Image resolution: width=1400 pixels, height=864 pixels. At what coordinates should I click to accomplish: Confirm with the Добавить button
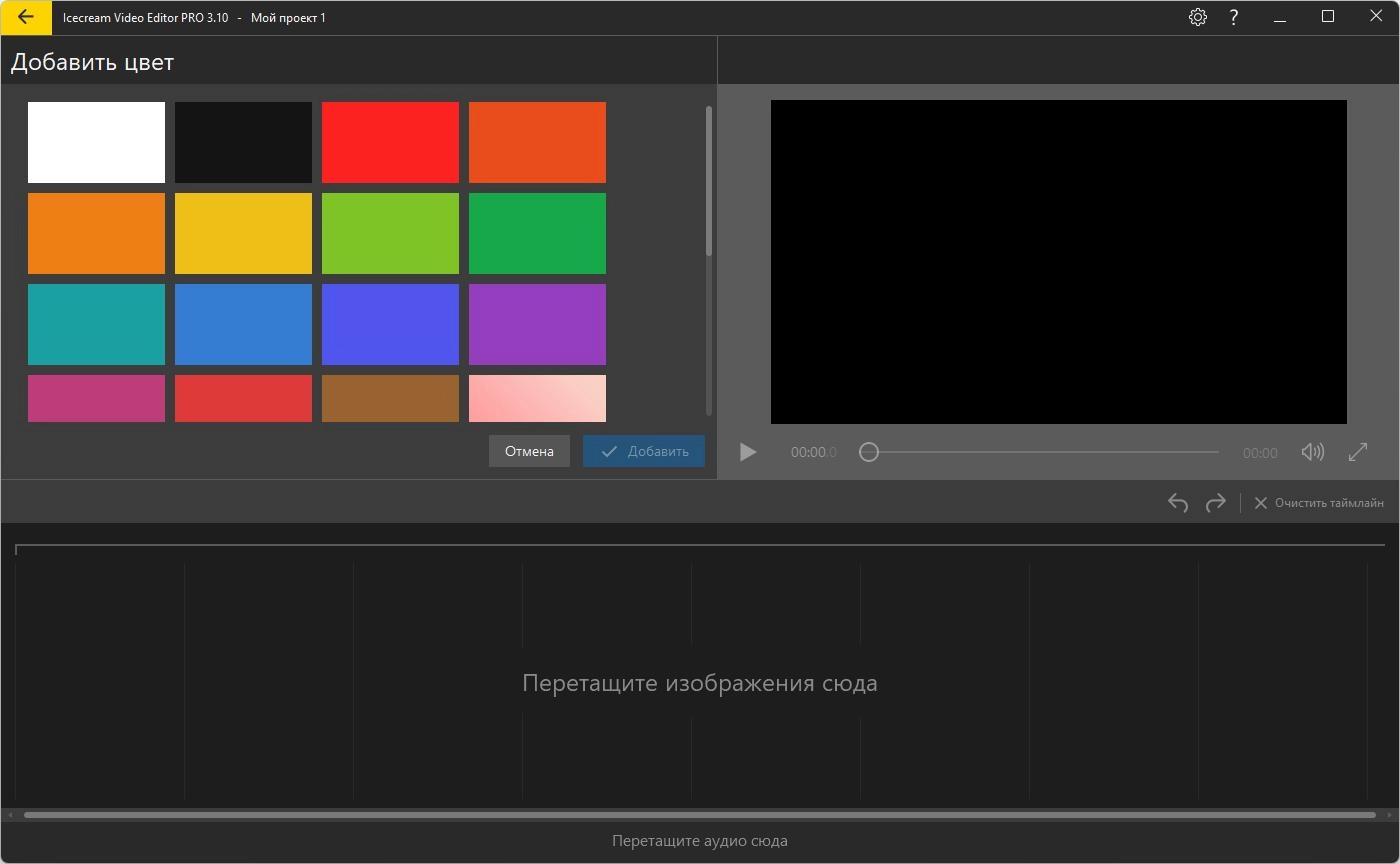[x=644, y=451]
